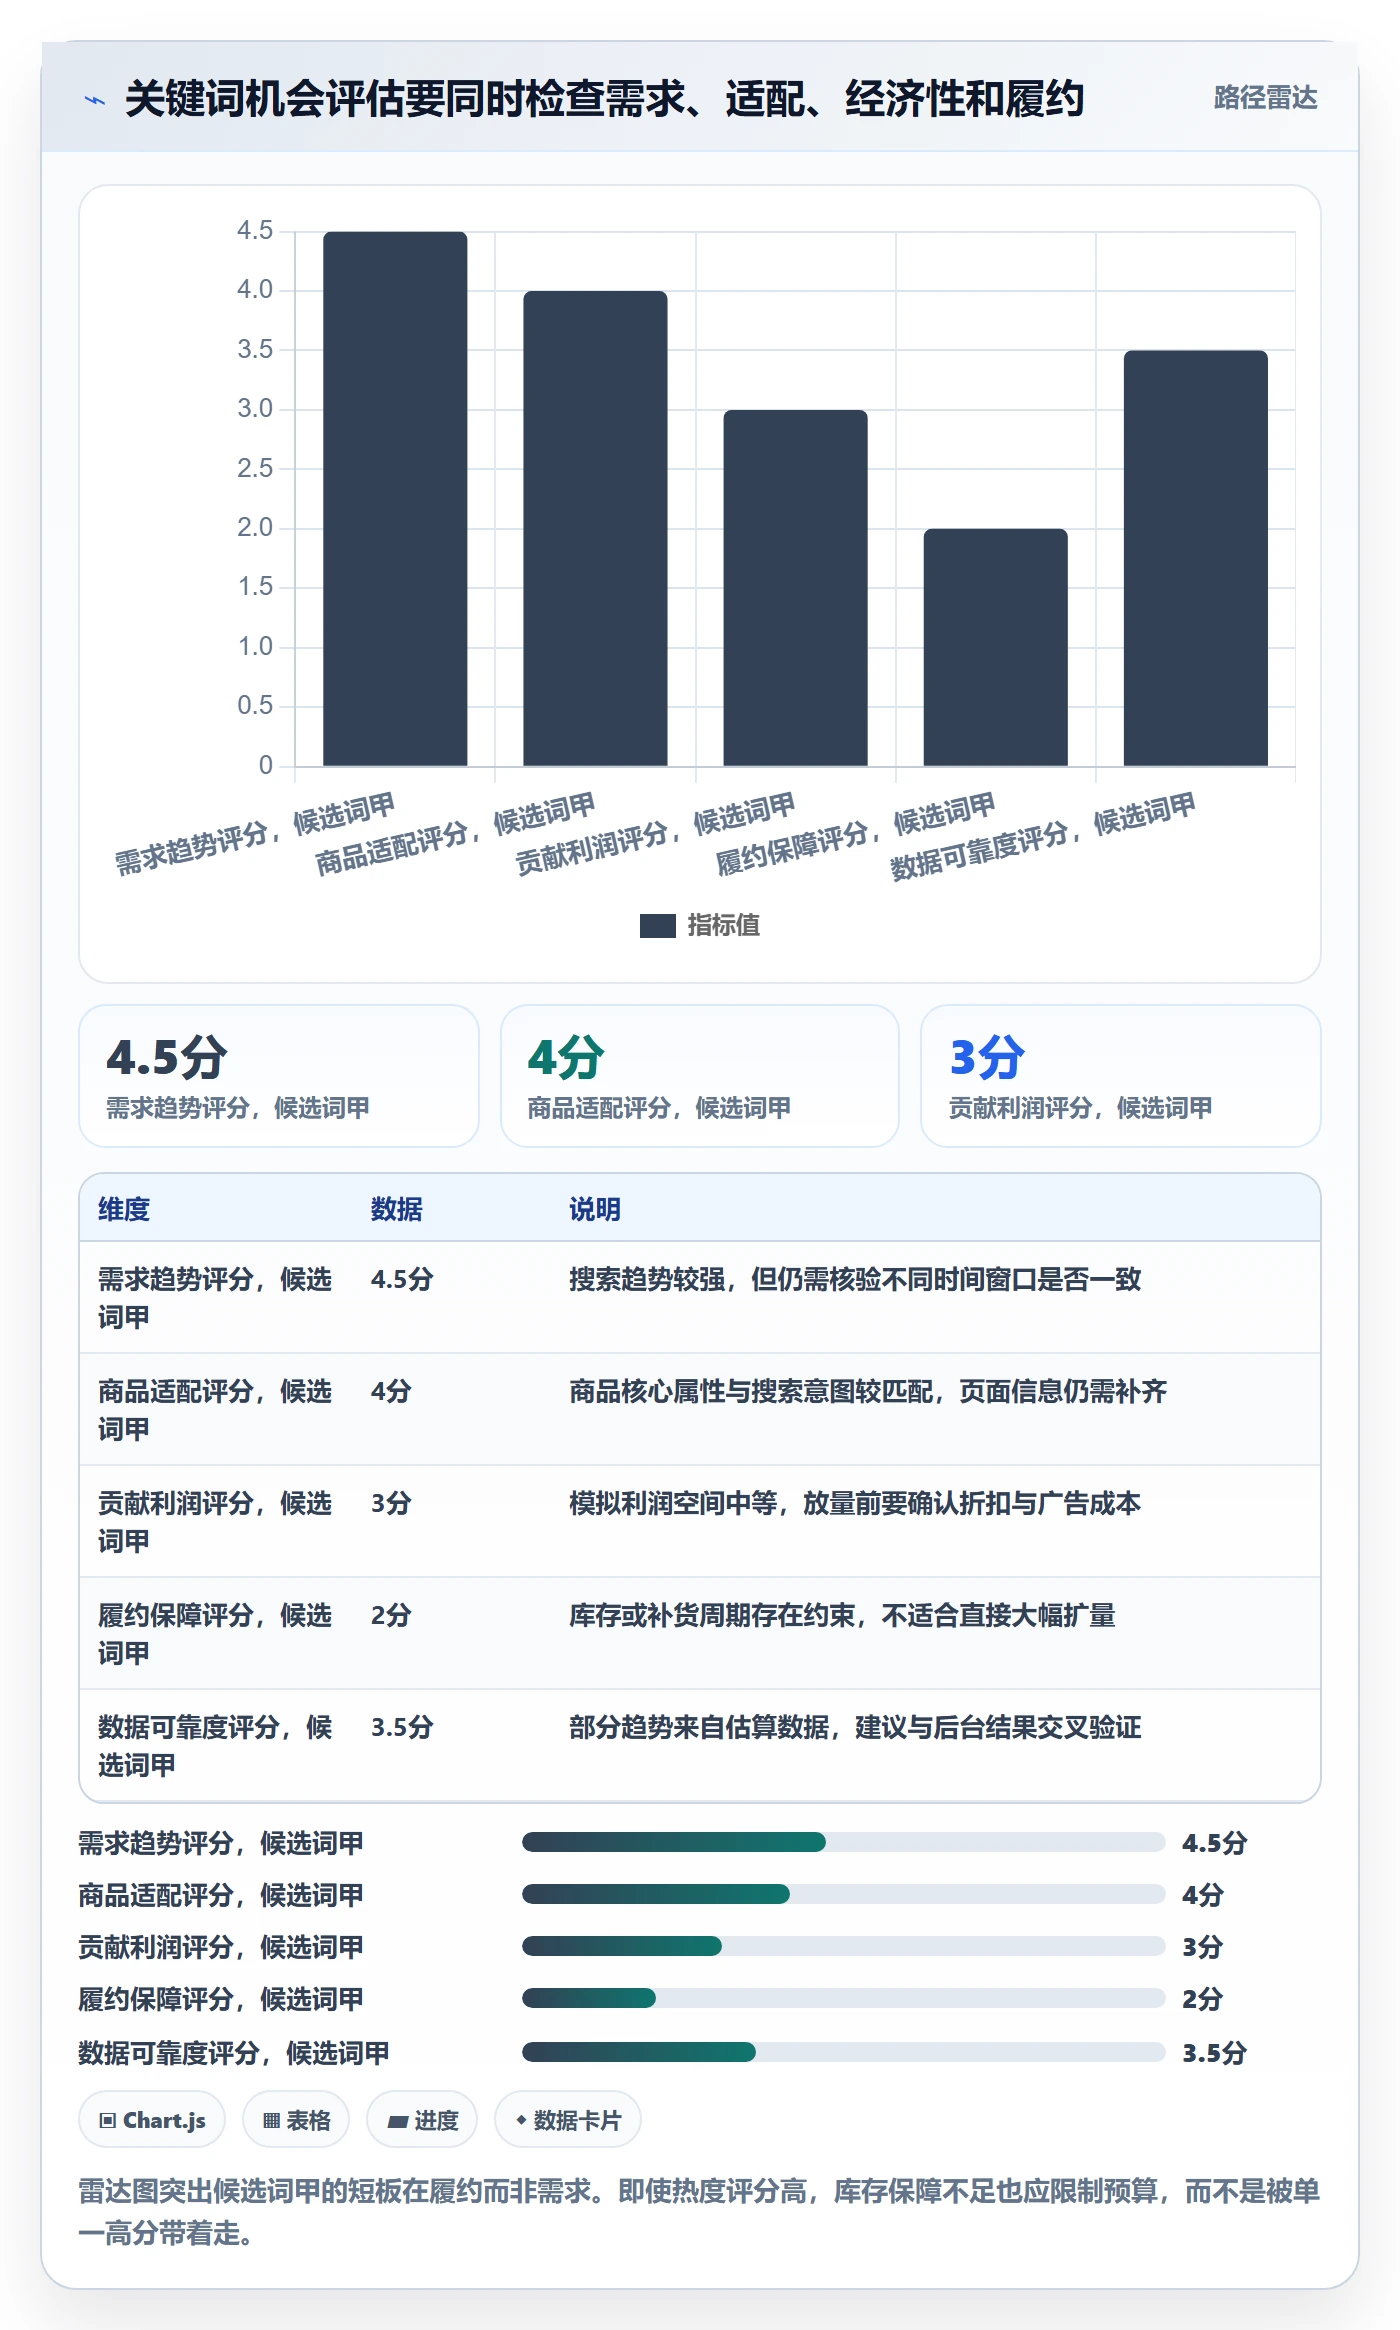1400x2330 pixels.
Task: Toggle the 指标值 legend color box
Action: click(657, 926)
